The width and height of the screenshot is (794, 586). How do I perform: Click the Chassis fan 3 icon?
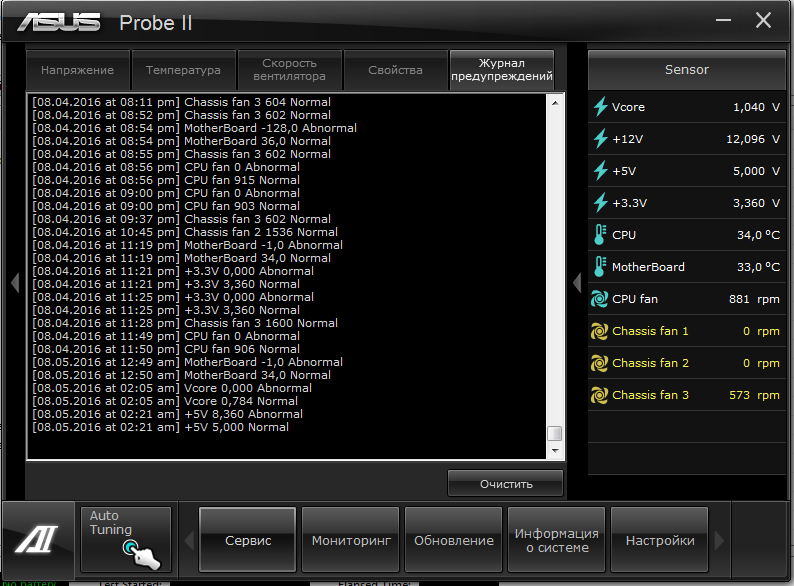(600, 395)
